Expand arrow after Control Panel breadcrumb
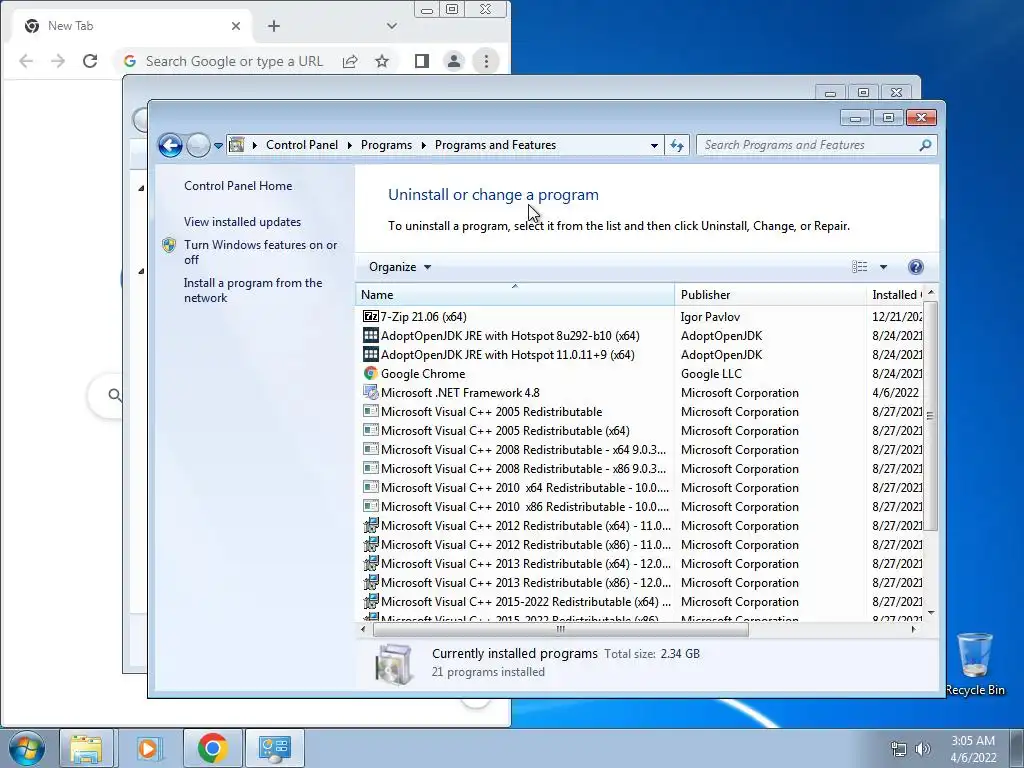 [349, 146]
